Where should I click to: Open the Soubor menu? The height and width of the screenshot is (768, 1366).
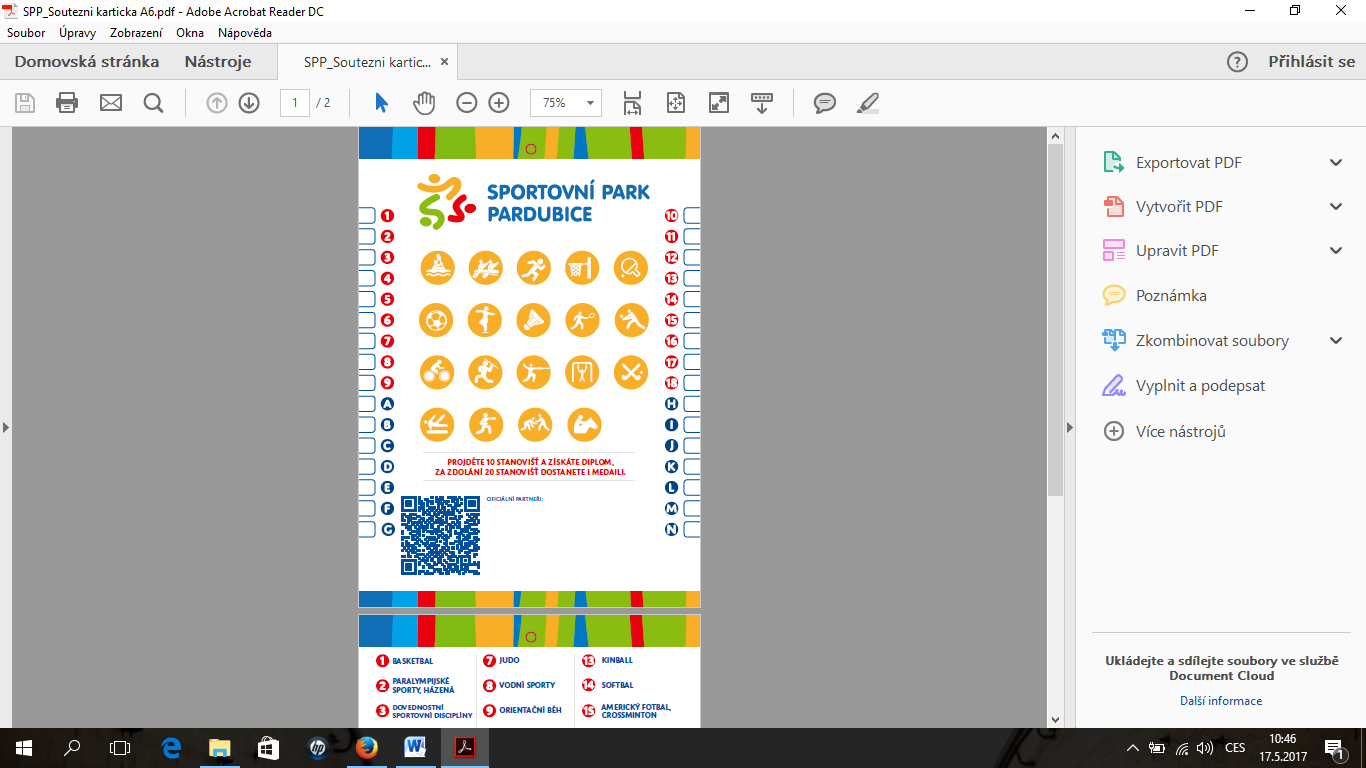pyautogui.click(x=26, y=33)
